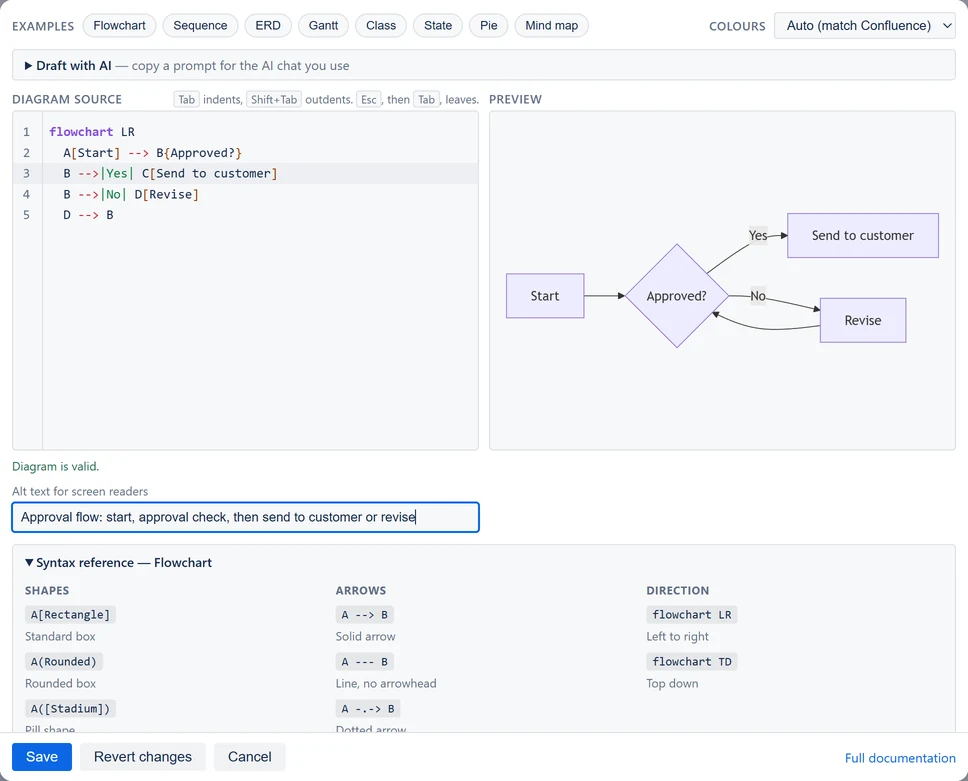This screenshot has width=968, height=781.
Task: Click the 'A --> B' solid arrow snippet
Action: pyautogui.click(x=365, y=615)
